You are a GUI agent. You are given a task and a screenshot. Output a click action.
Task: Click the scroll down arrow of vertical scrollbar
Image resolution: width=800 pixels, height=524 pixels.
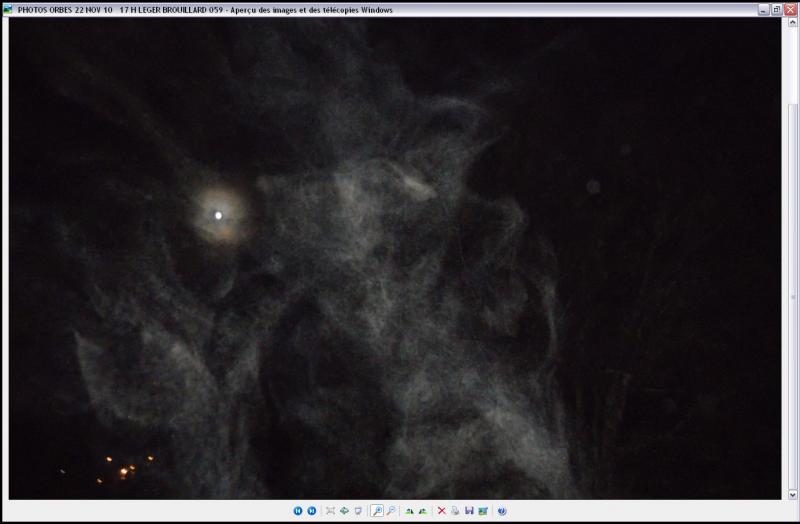(x=792, y=494)
